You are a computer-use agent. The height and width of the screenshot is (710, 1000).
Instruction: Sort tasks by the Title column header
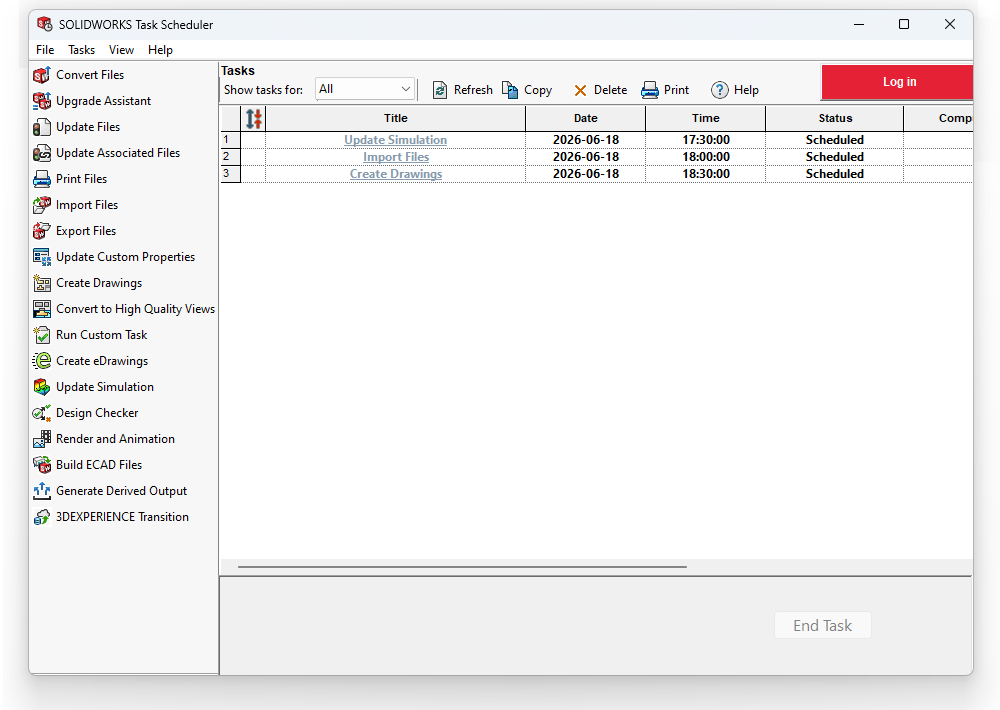point(395,119)
